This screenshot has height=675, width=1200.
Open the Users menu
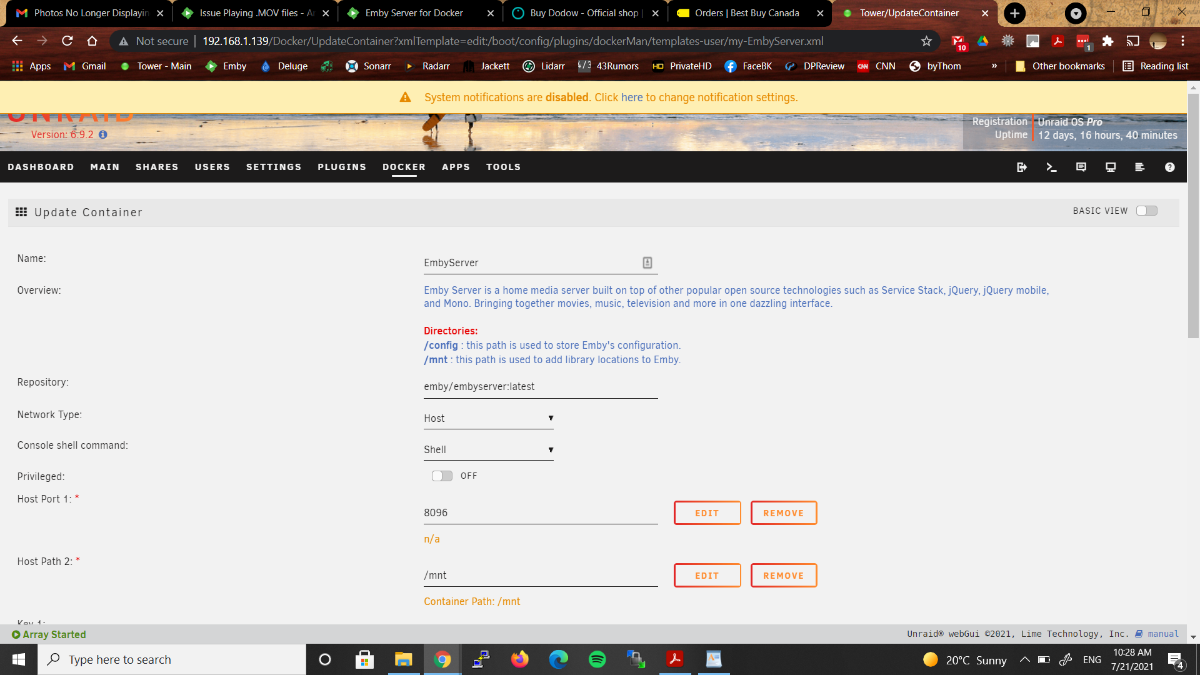pos(212,167)
